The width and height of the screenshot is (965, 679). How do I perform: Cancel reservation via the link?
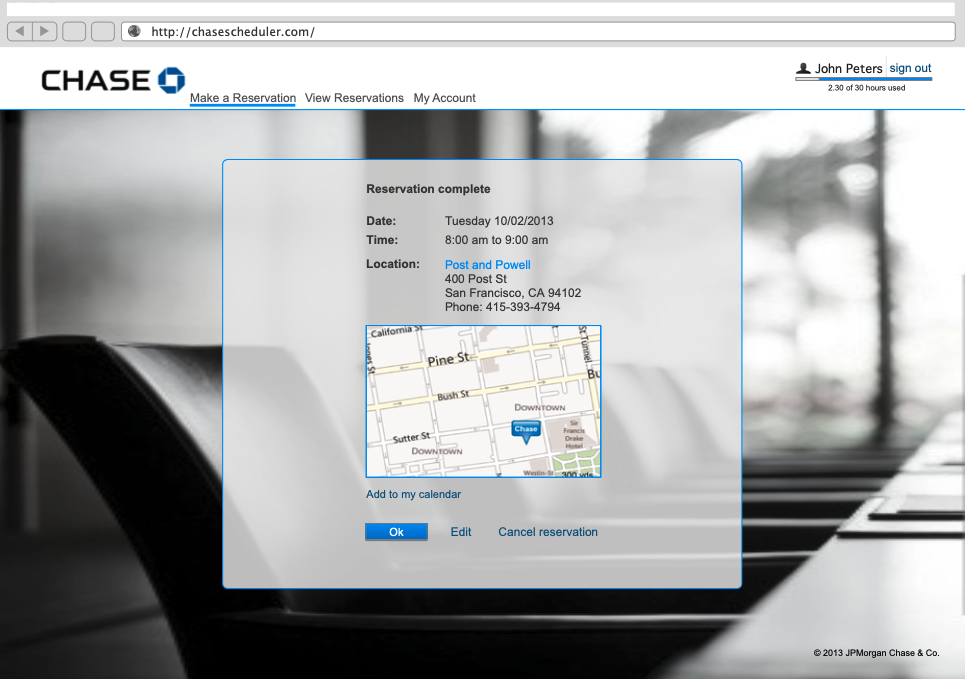(x=547, y=532)
